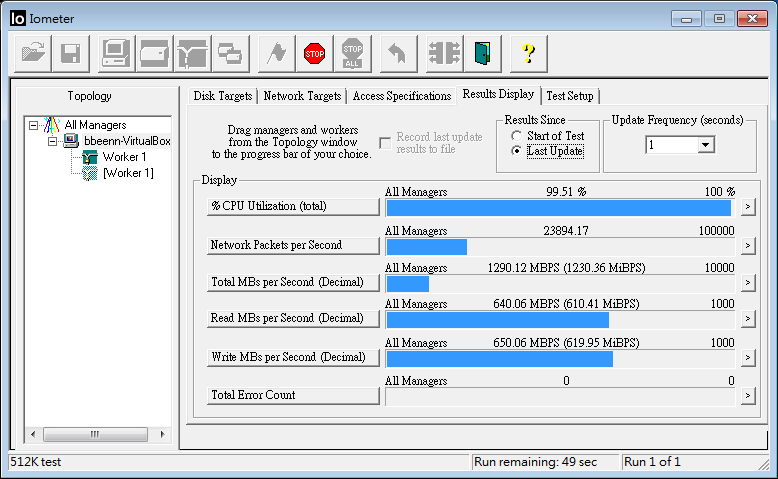This screenshot has height=479, width=778.
Task: Expand CPU Utilization result details arrow
Action: pyautogui.click(x=748, y=206)
